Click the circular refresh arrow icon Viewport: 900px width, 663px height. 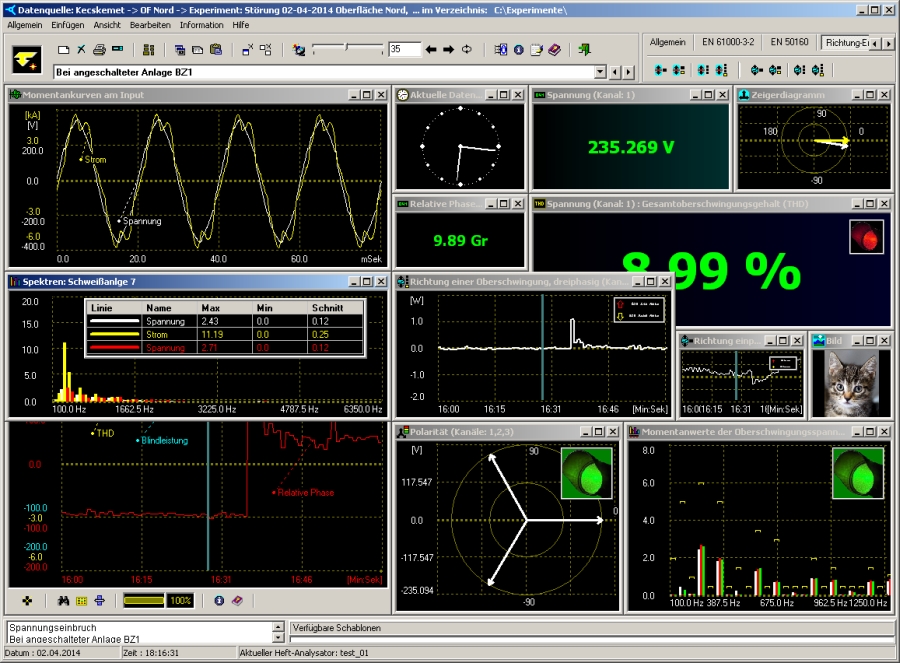[467, 49]
